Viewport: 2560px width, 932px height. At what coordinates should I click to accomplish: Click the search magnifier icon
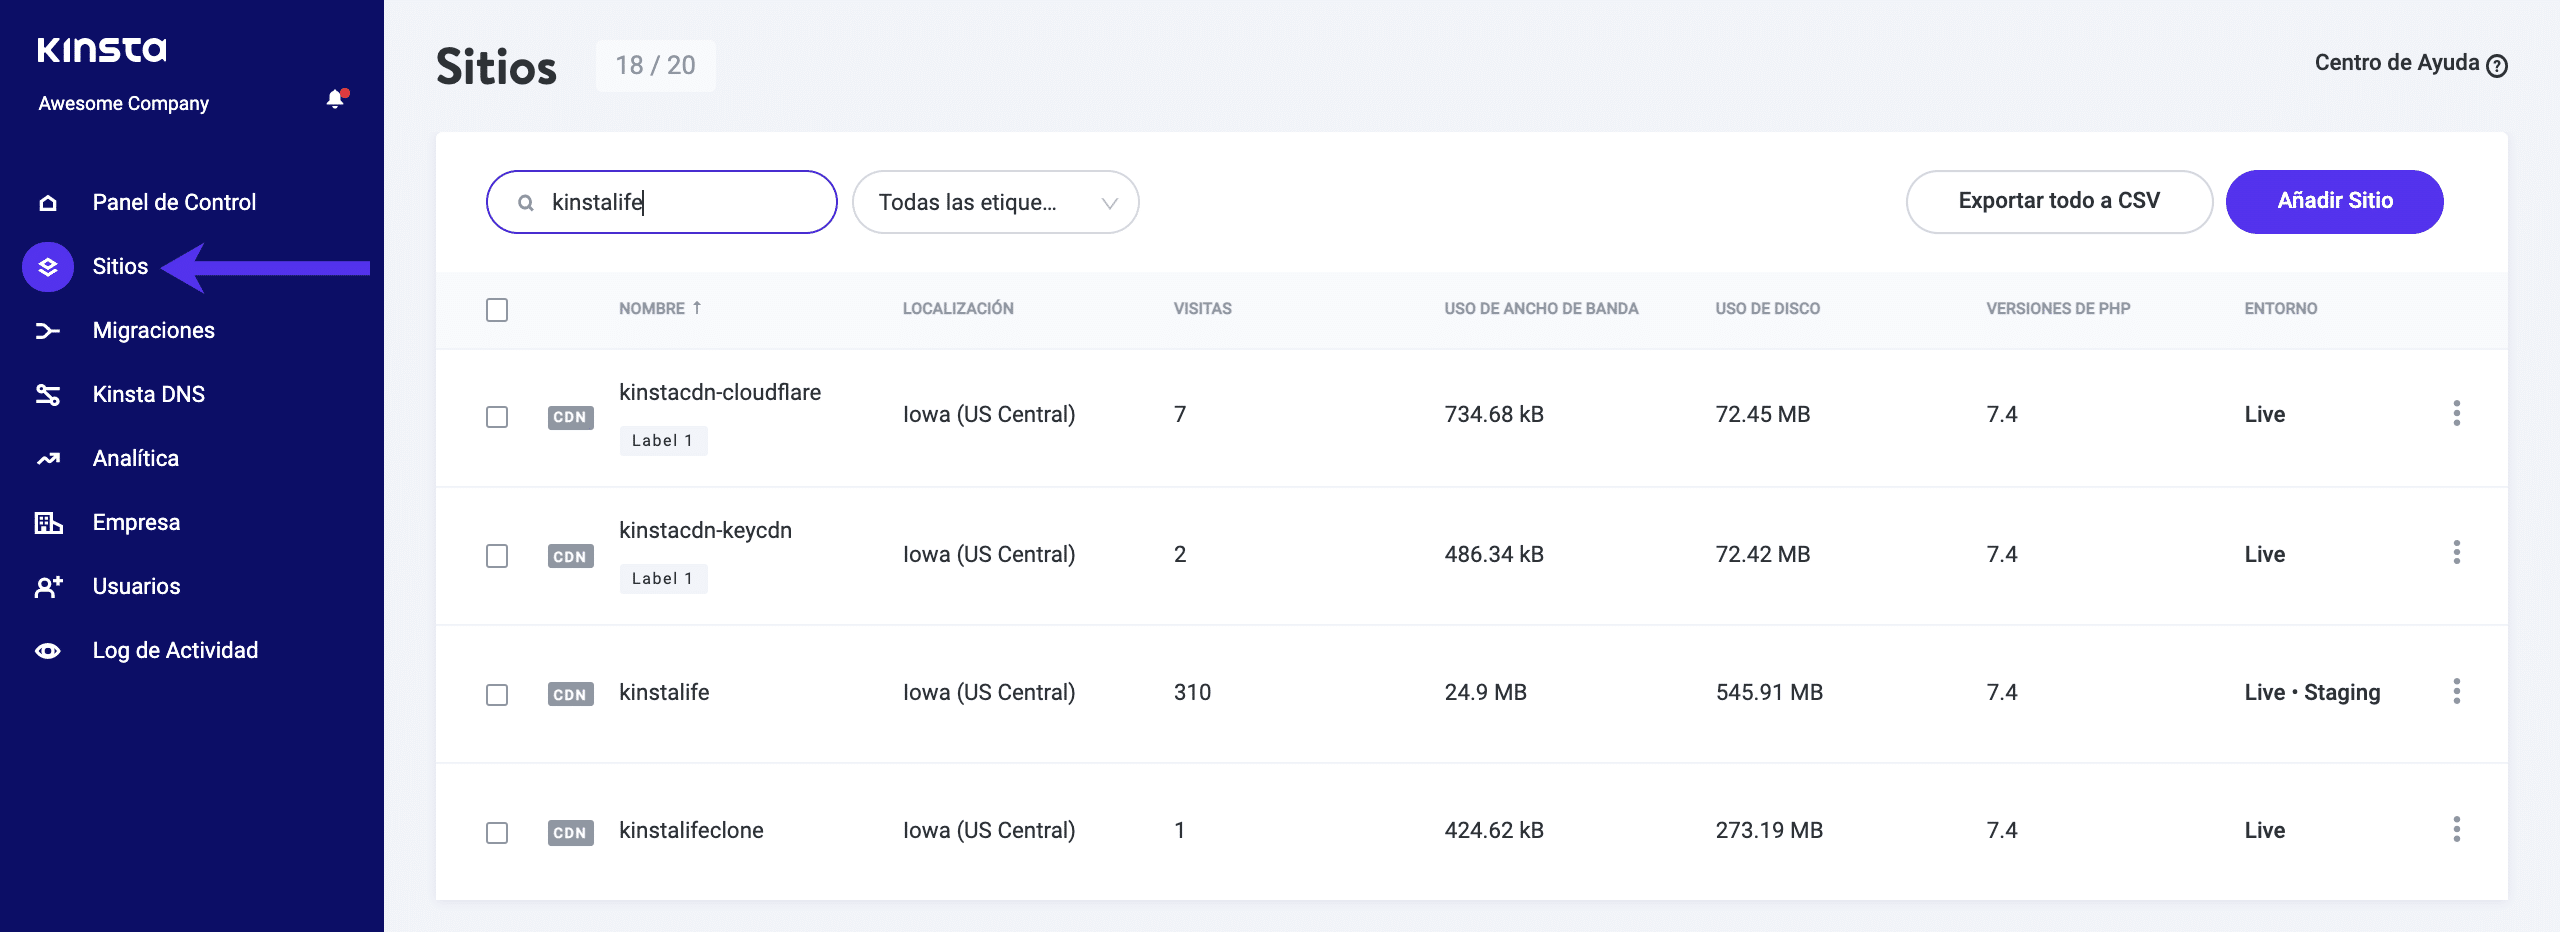(525, 203)
